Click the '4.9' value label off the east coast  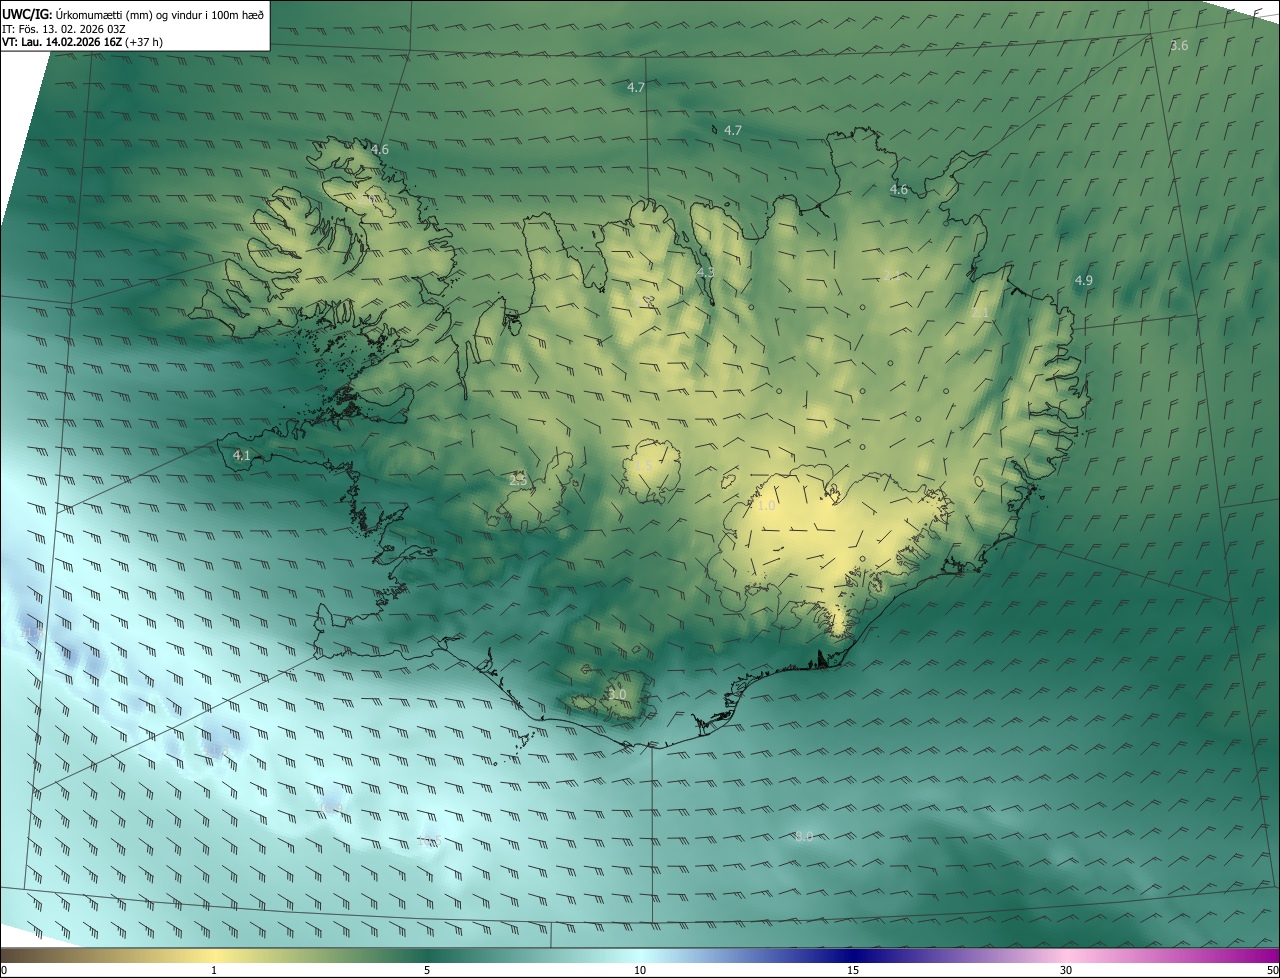tap(1083, 281)
